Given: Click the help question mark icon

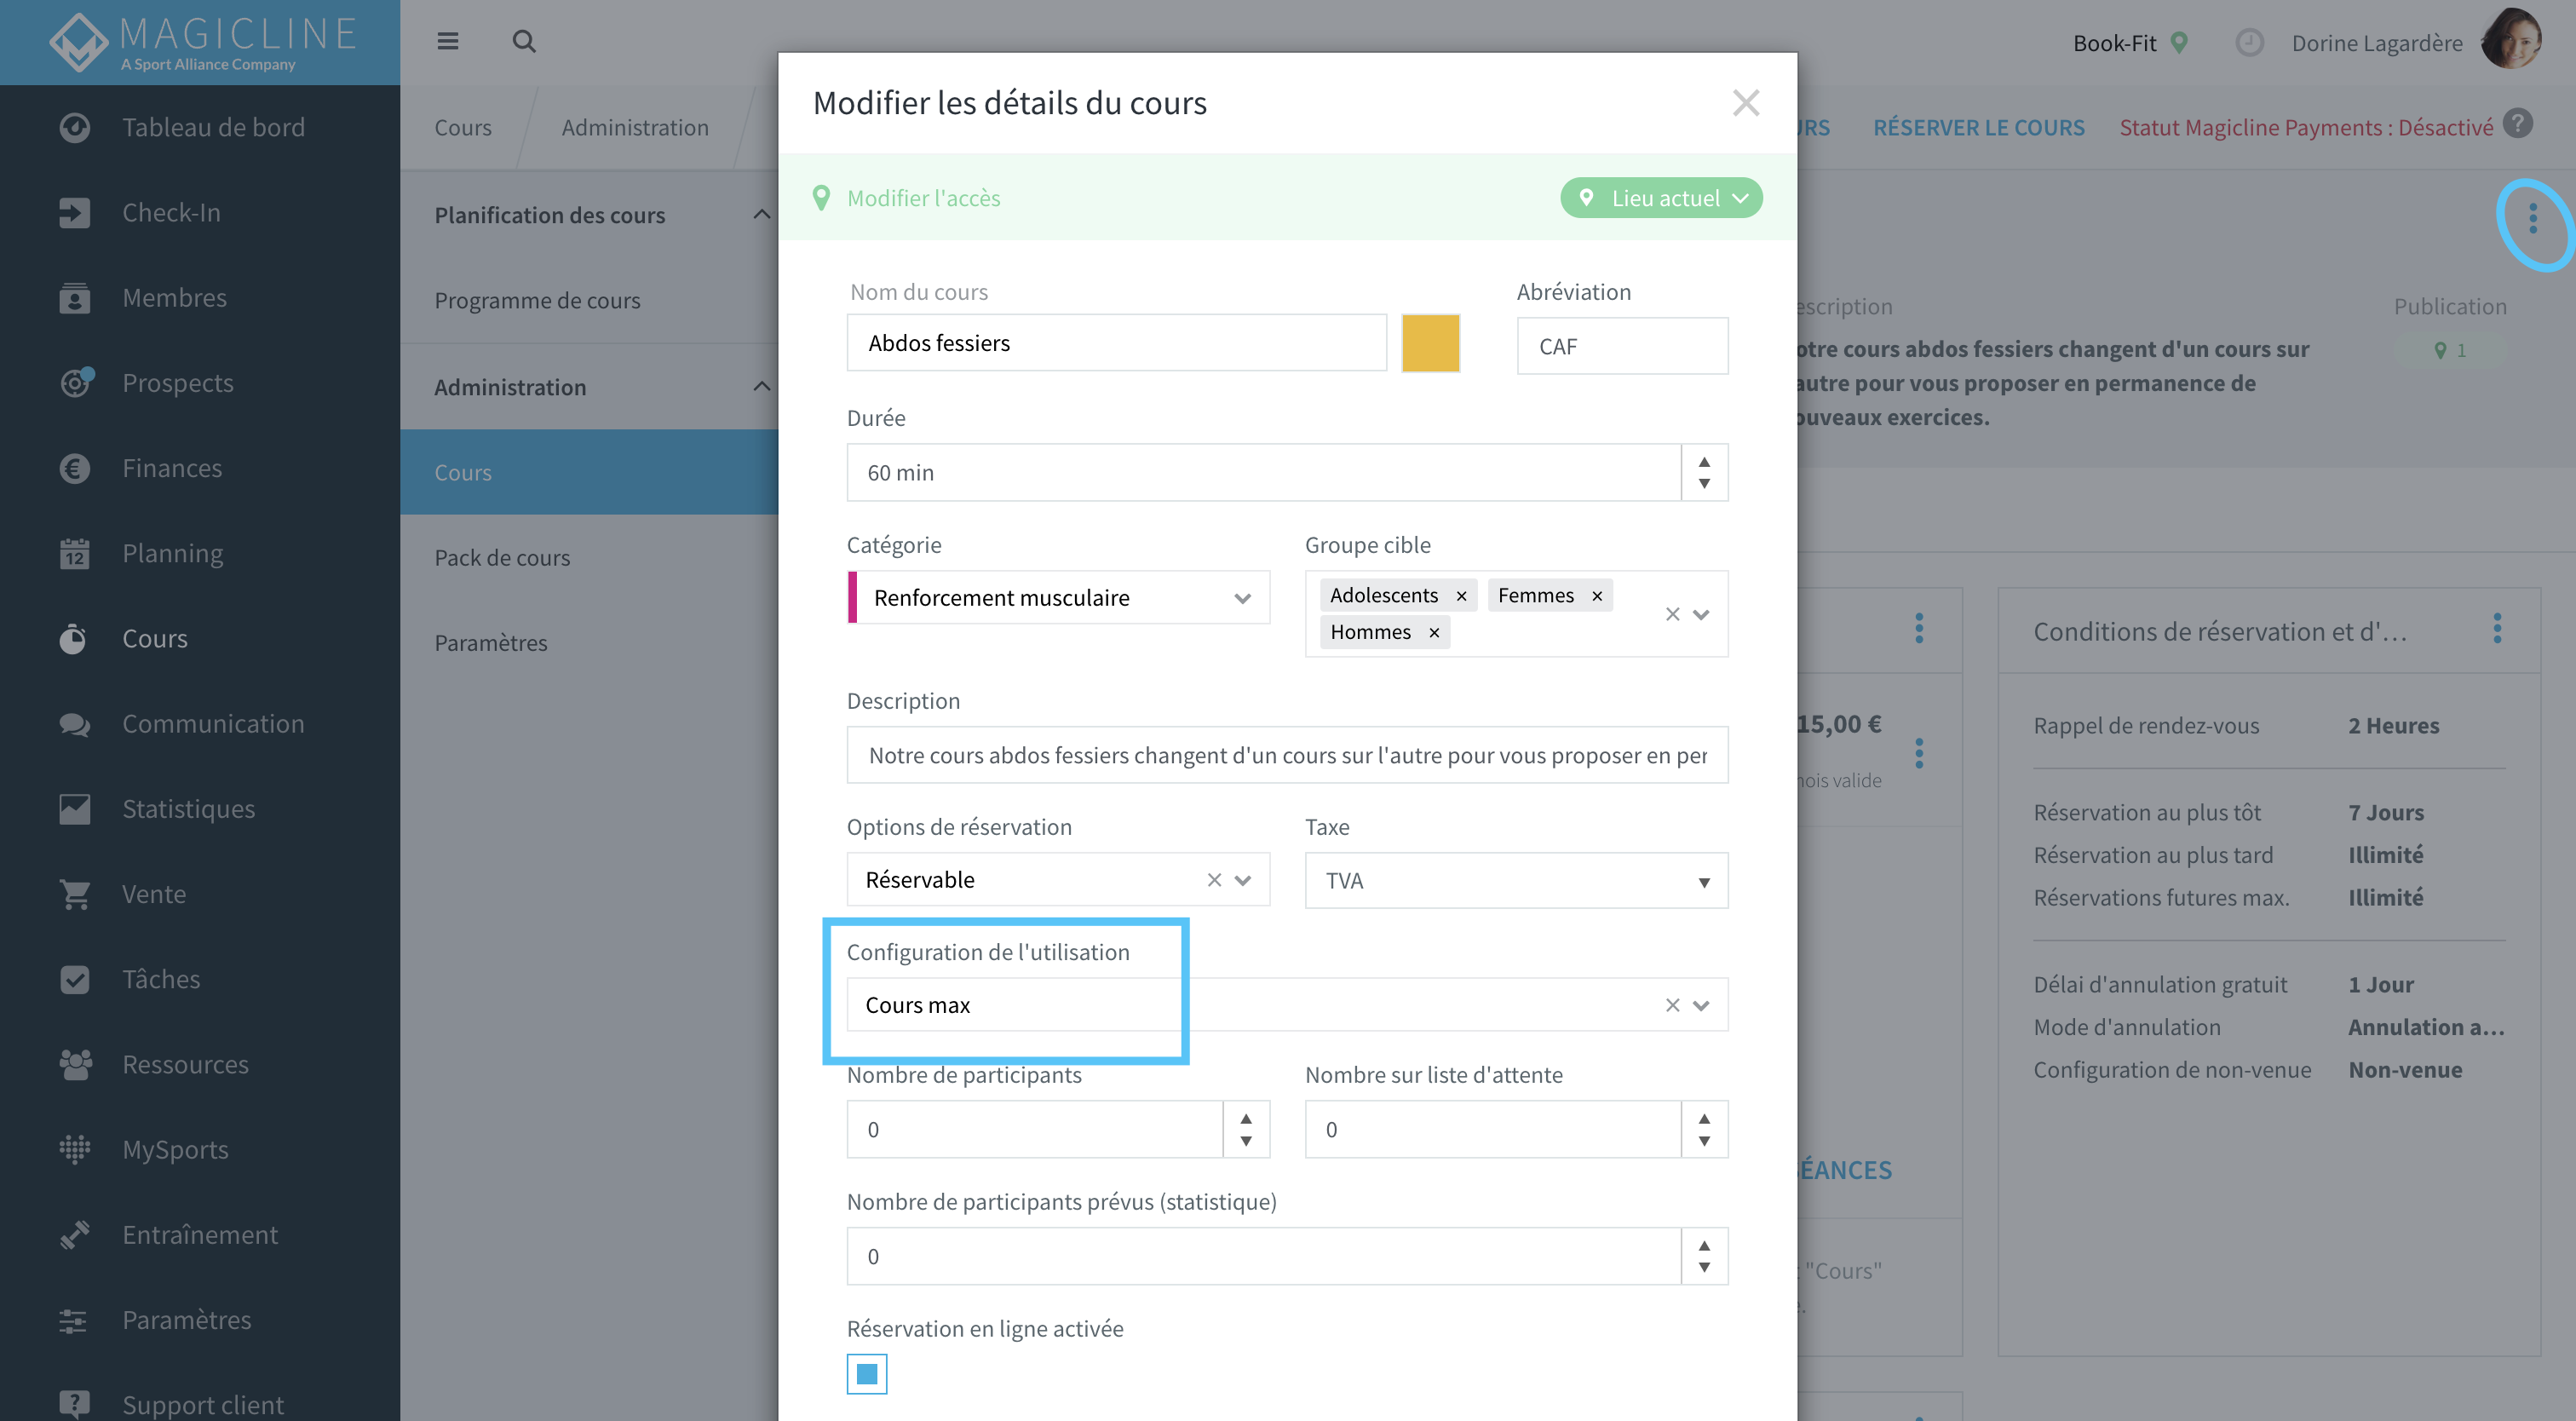Looking at the screenshot, I should pos(2518,124).
